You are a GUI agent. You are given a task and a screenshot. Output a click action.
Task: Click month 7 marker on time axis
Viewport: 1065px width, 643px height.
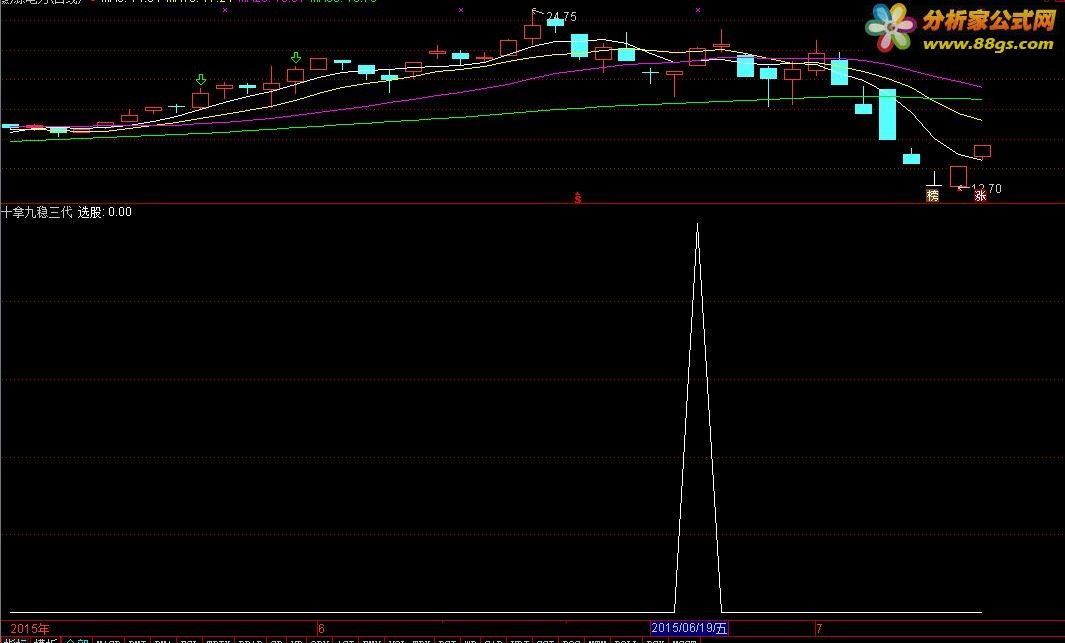(819, 629)
